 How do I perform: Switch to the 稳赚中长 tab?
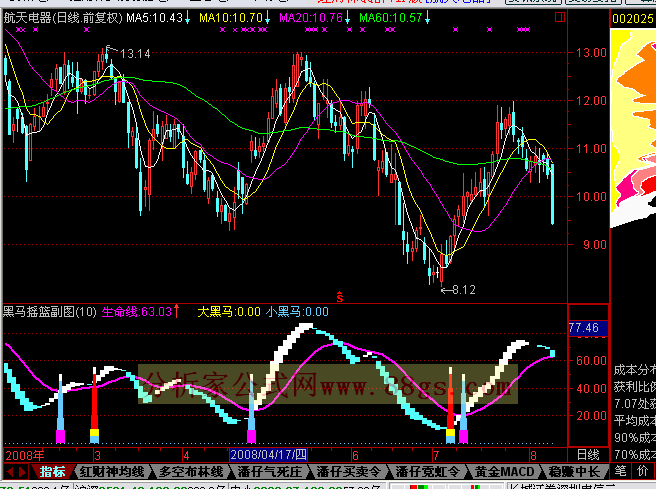pyautogui.click(x=574, y=472)
